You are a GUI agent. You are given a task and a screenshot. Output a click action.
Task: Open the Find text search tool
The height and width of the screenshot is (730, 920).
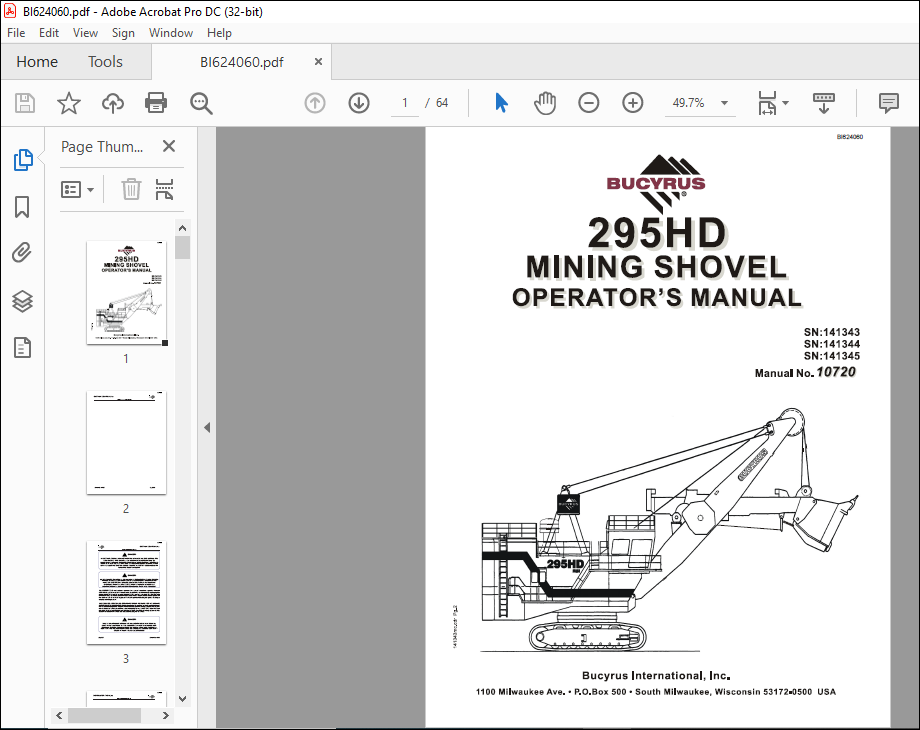(x=201, y=103)
